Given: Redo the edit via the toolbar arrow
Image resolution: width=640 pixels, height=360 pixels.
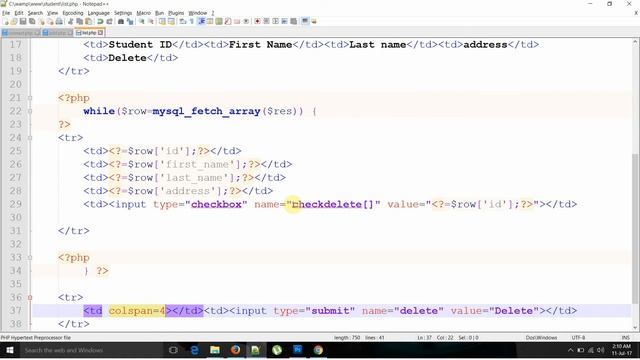Looking at the screenshot, I should click(109, 21).
